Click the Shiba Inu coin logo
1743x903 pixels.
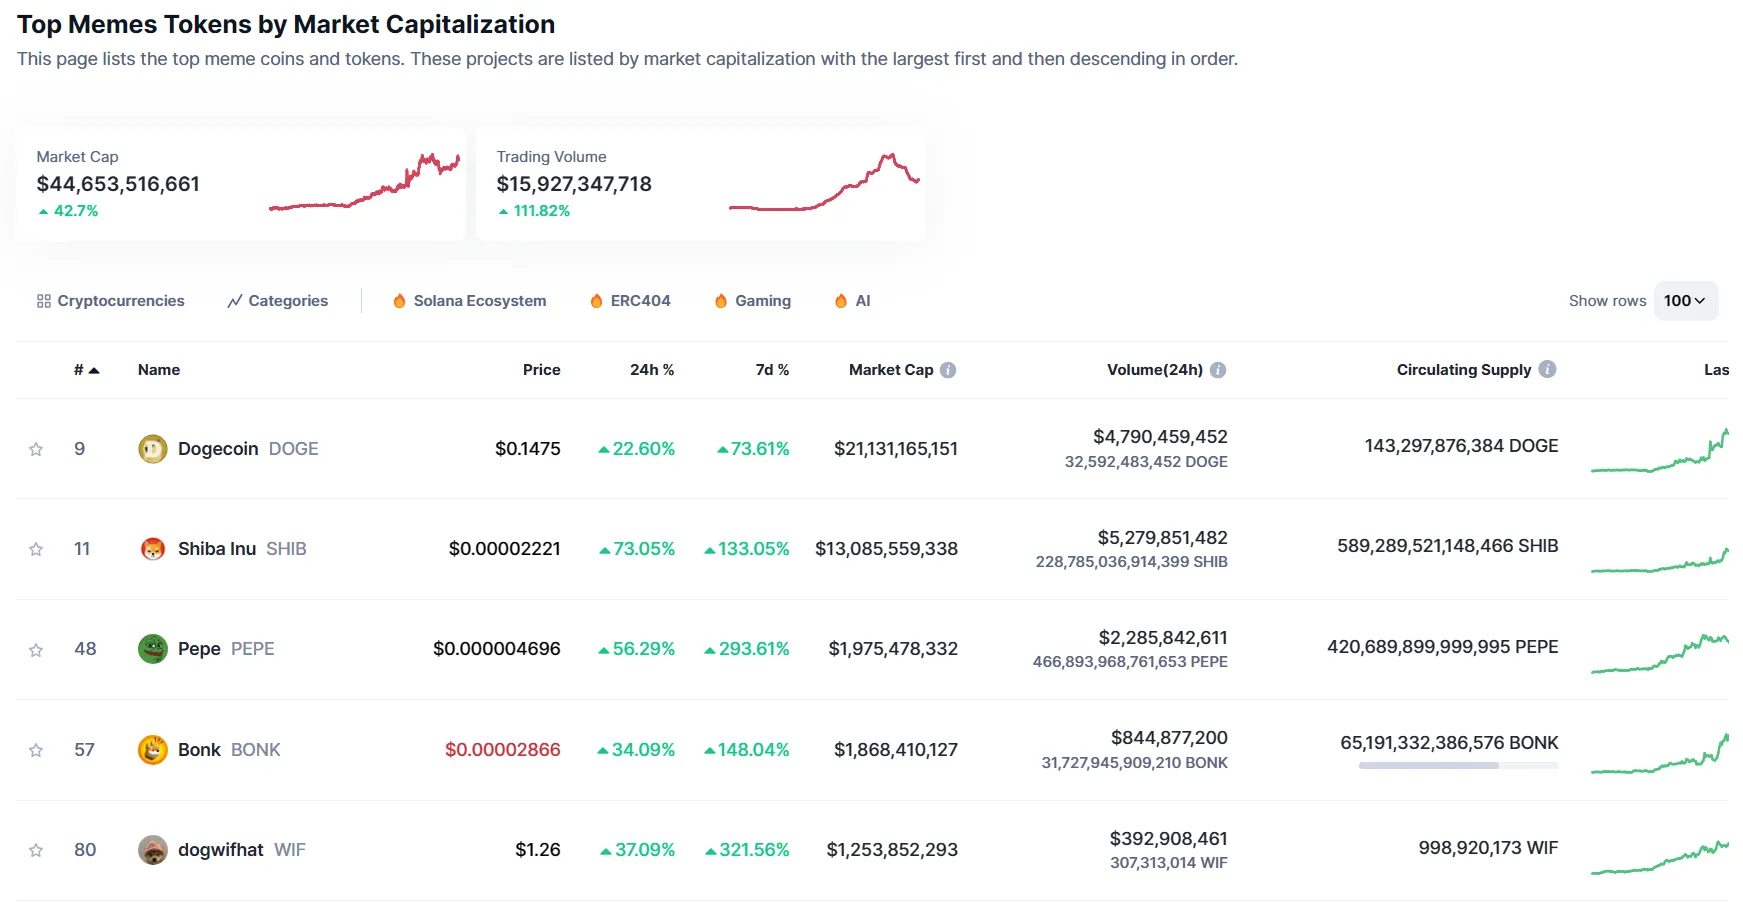pos(152,549)
